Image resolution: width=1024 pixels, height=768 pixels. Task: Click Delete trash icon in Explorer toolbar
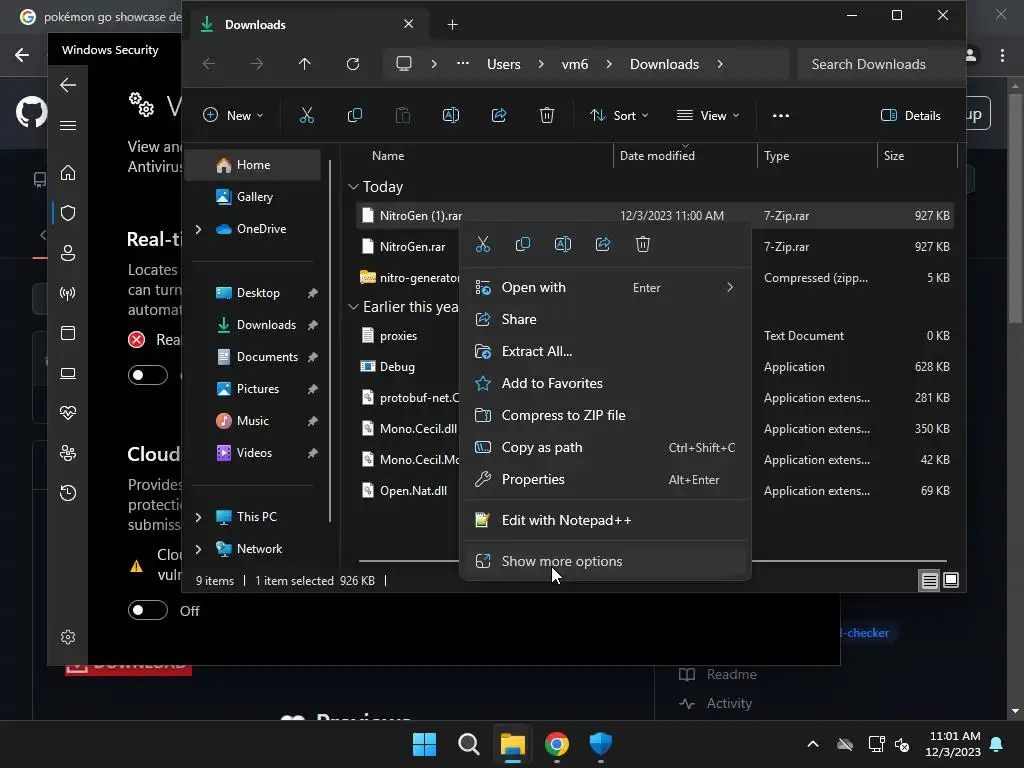pyautogui.click(x=547, y=116)
